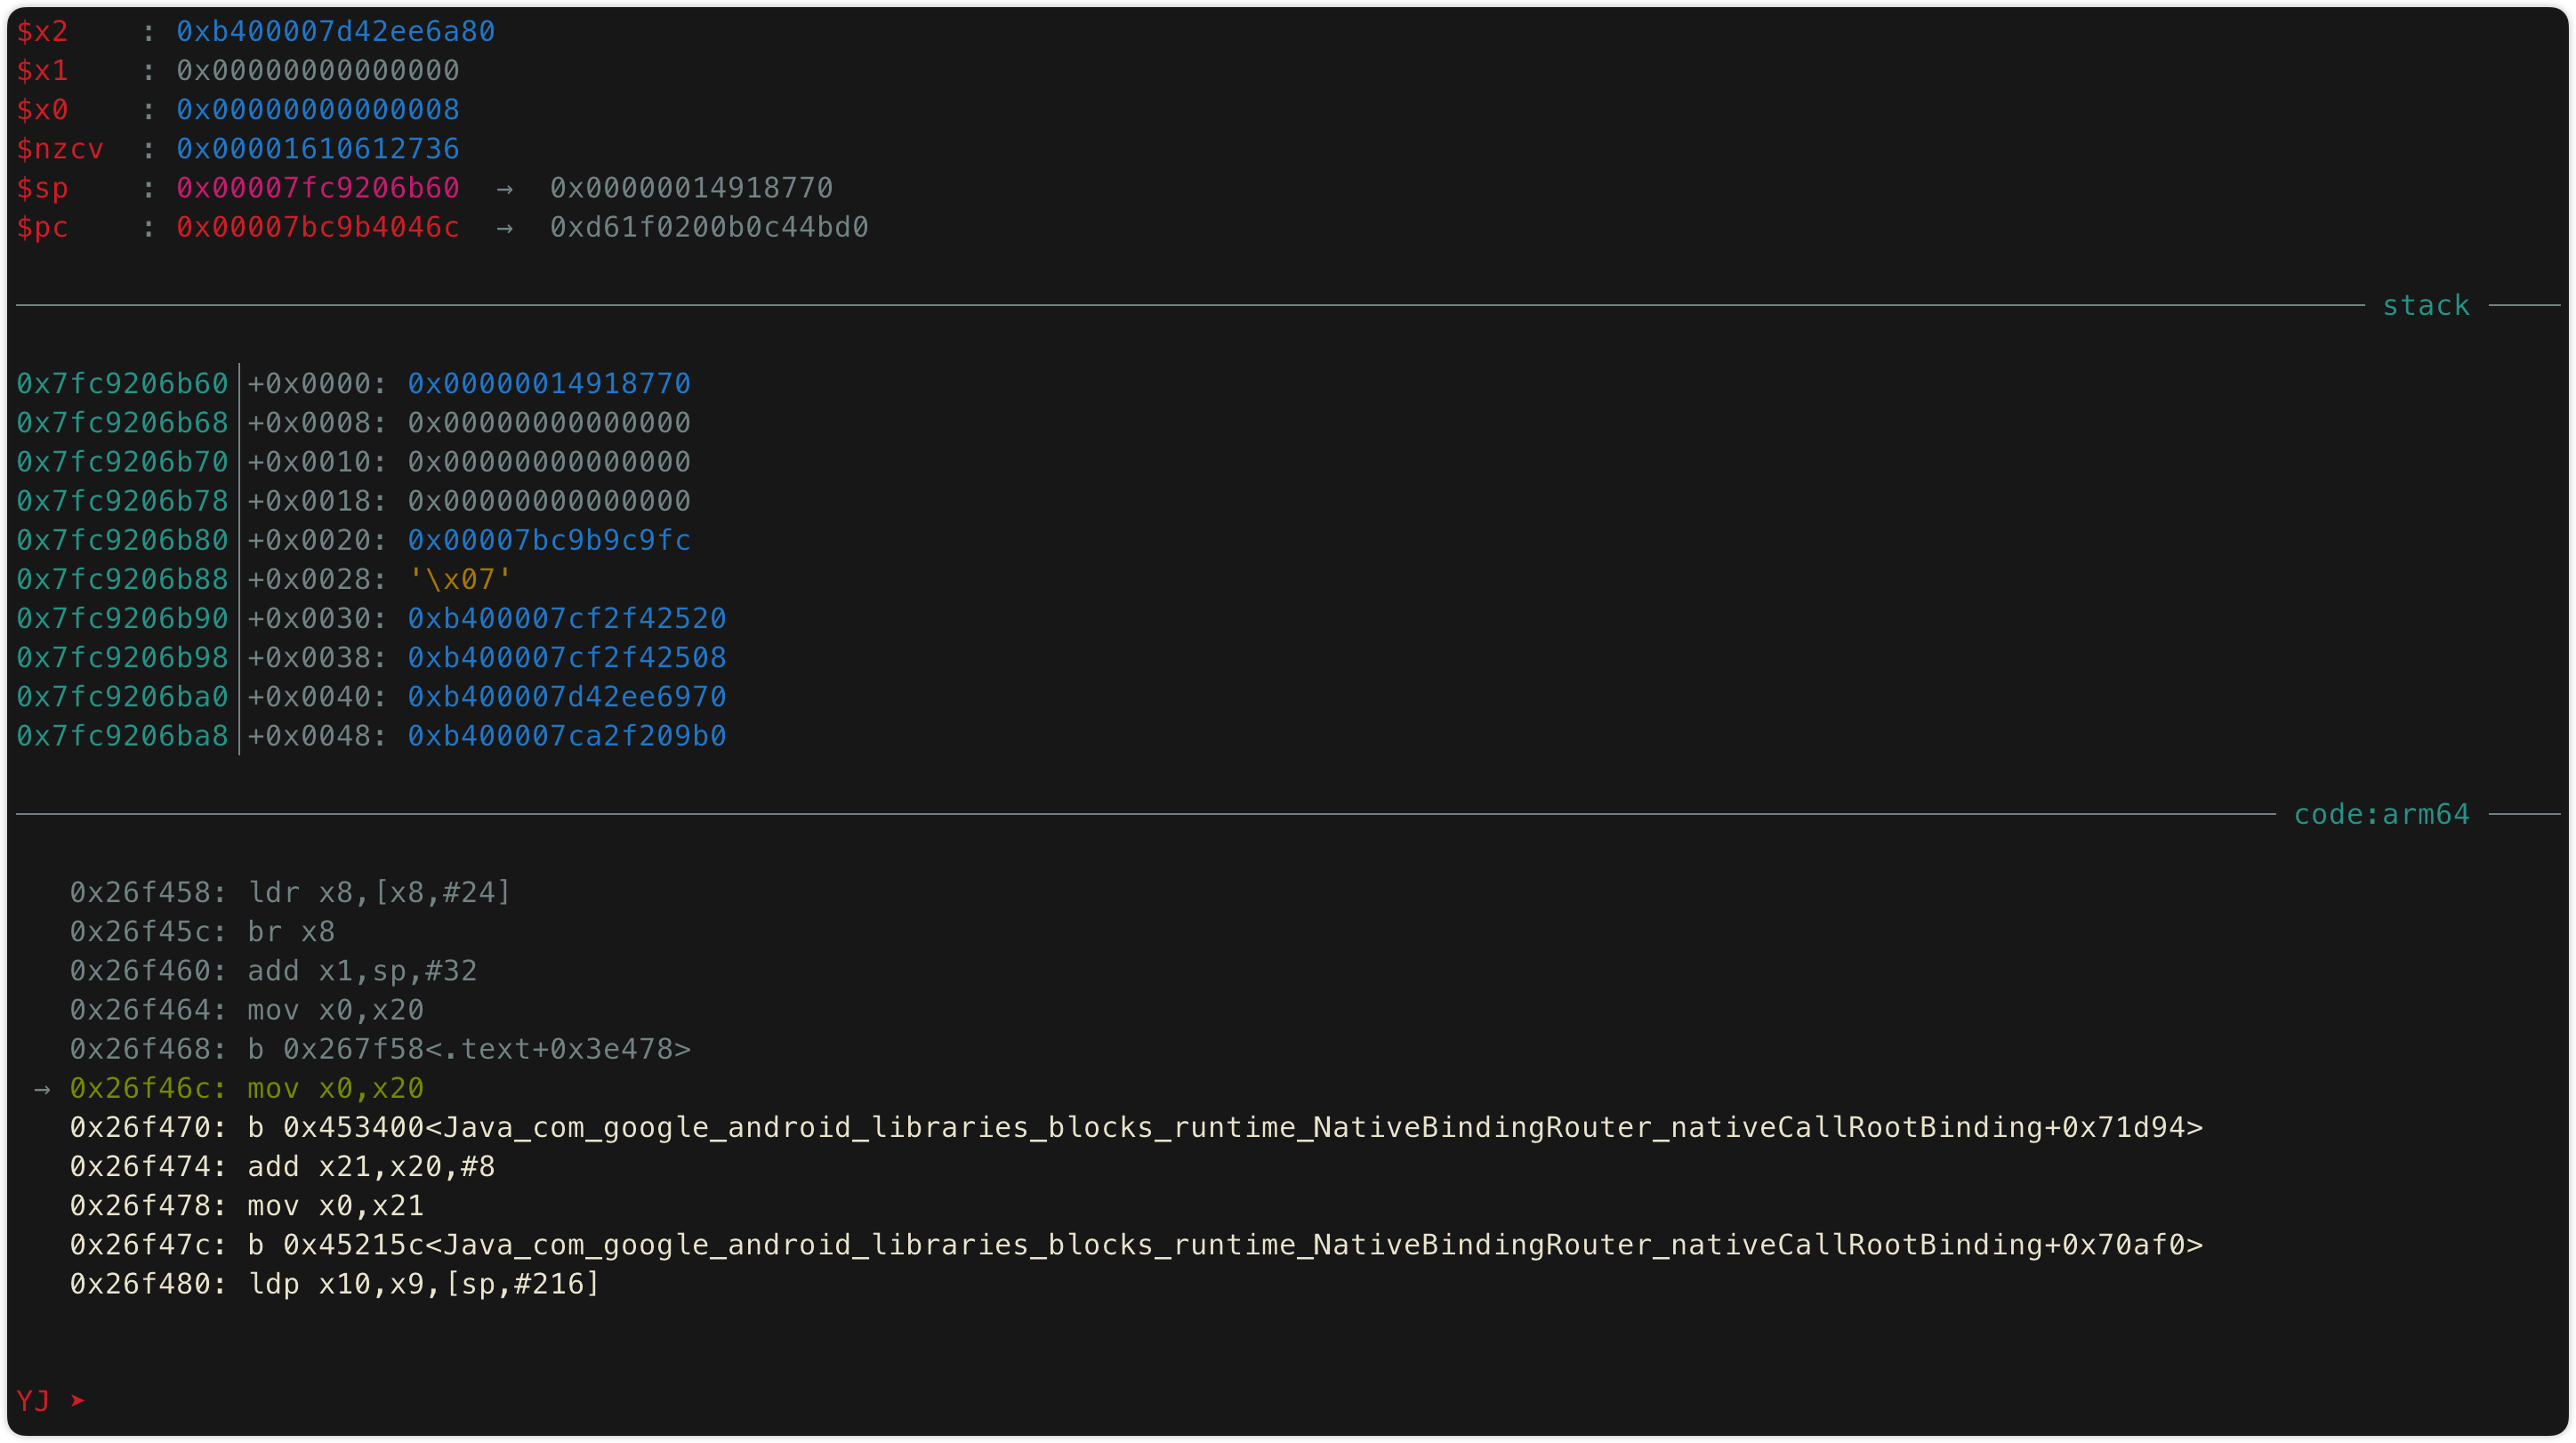Click stack value 0xb400007ca2f209b0

coord(566,736)
